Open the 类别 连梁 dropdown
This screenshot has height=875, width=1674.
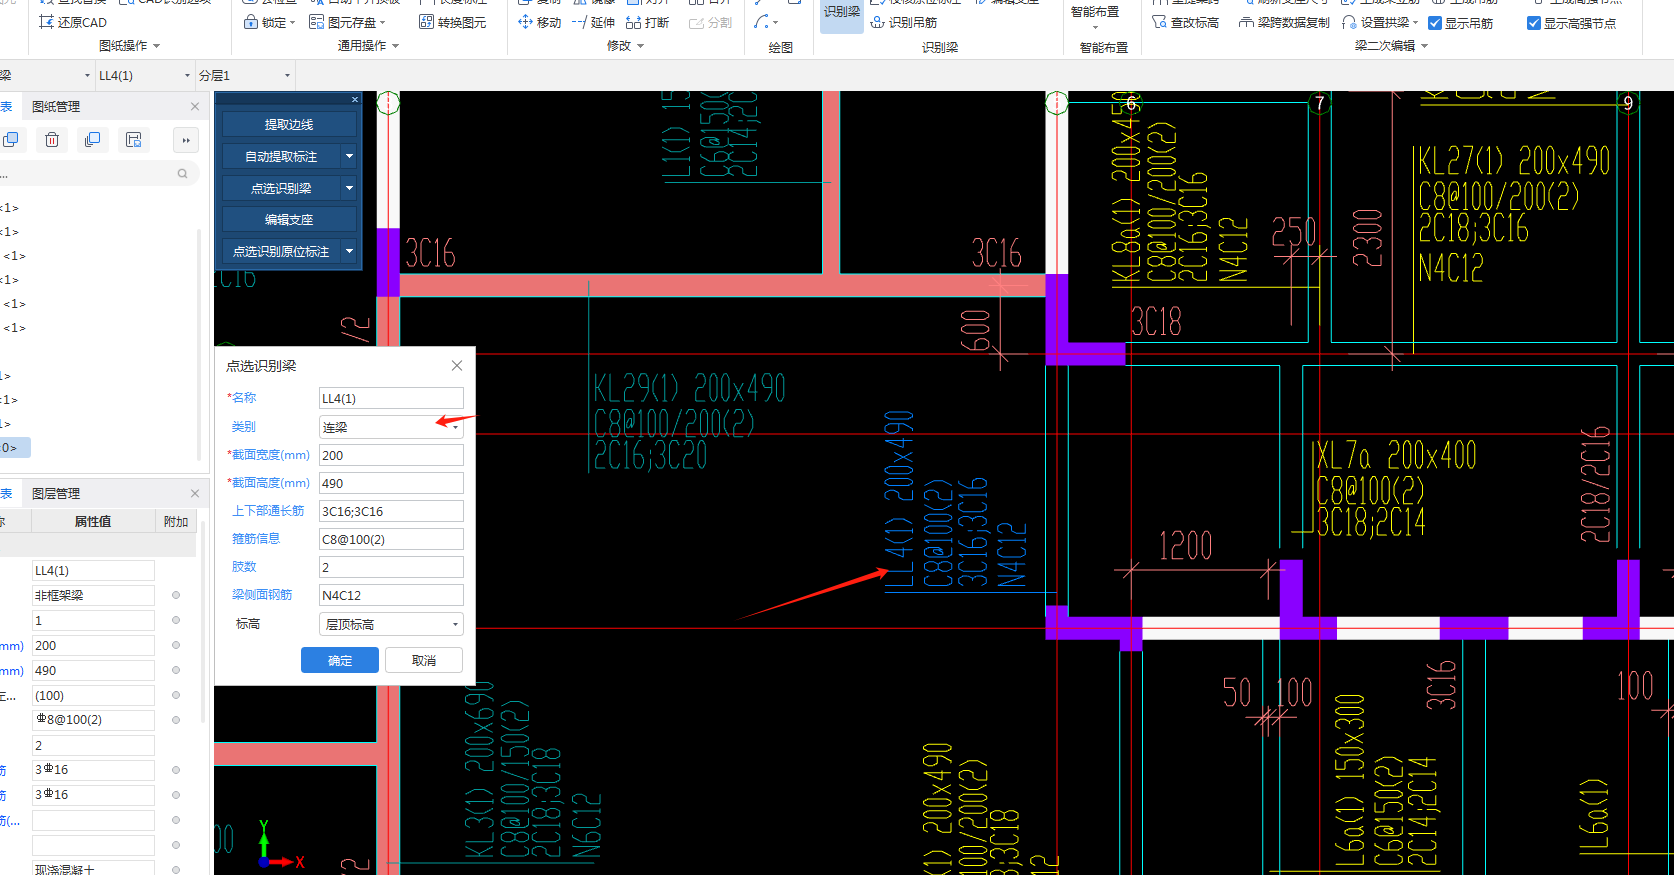click(391, 427)
